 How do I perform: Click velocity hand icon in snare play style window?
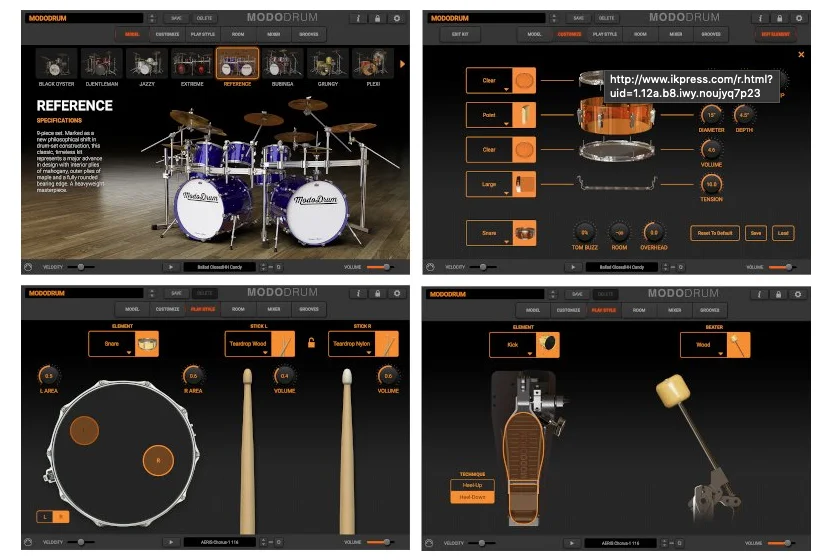[x=28, y=542]
